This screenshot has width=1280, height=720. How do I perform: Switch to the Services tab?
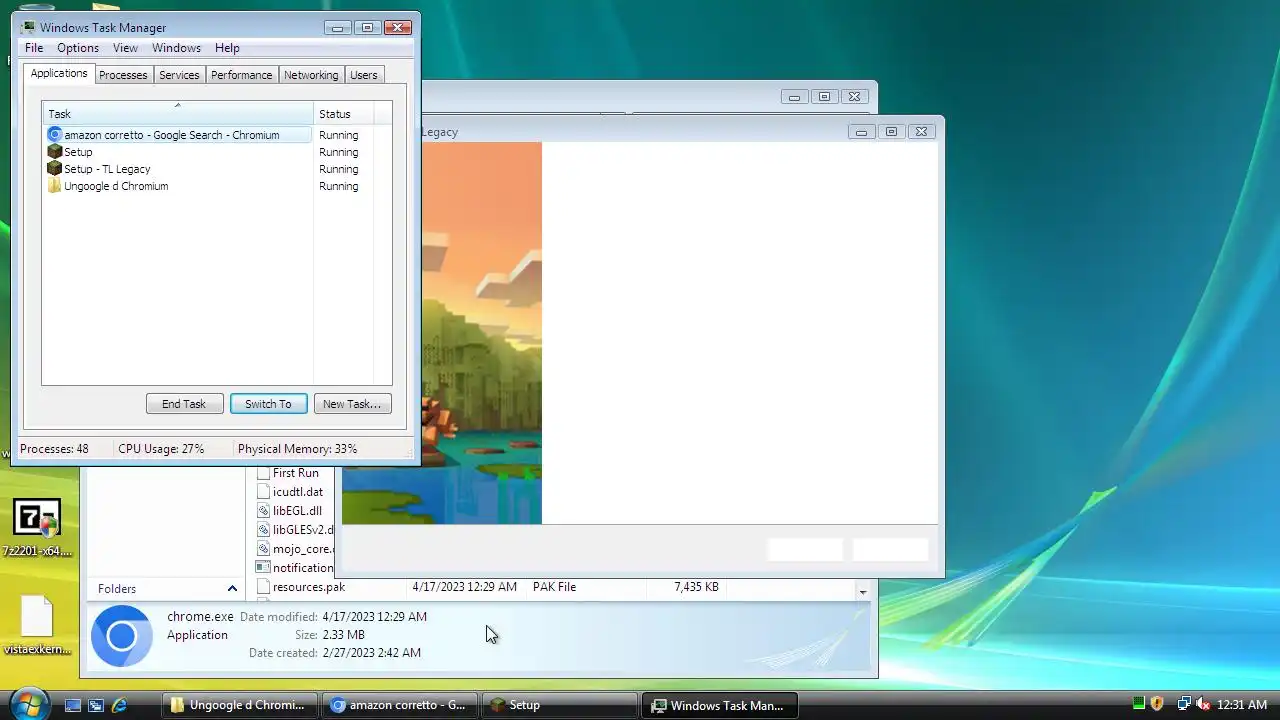click(x=179, y=75)
